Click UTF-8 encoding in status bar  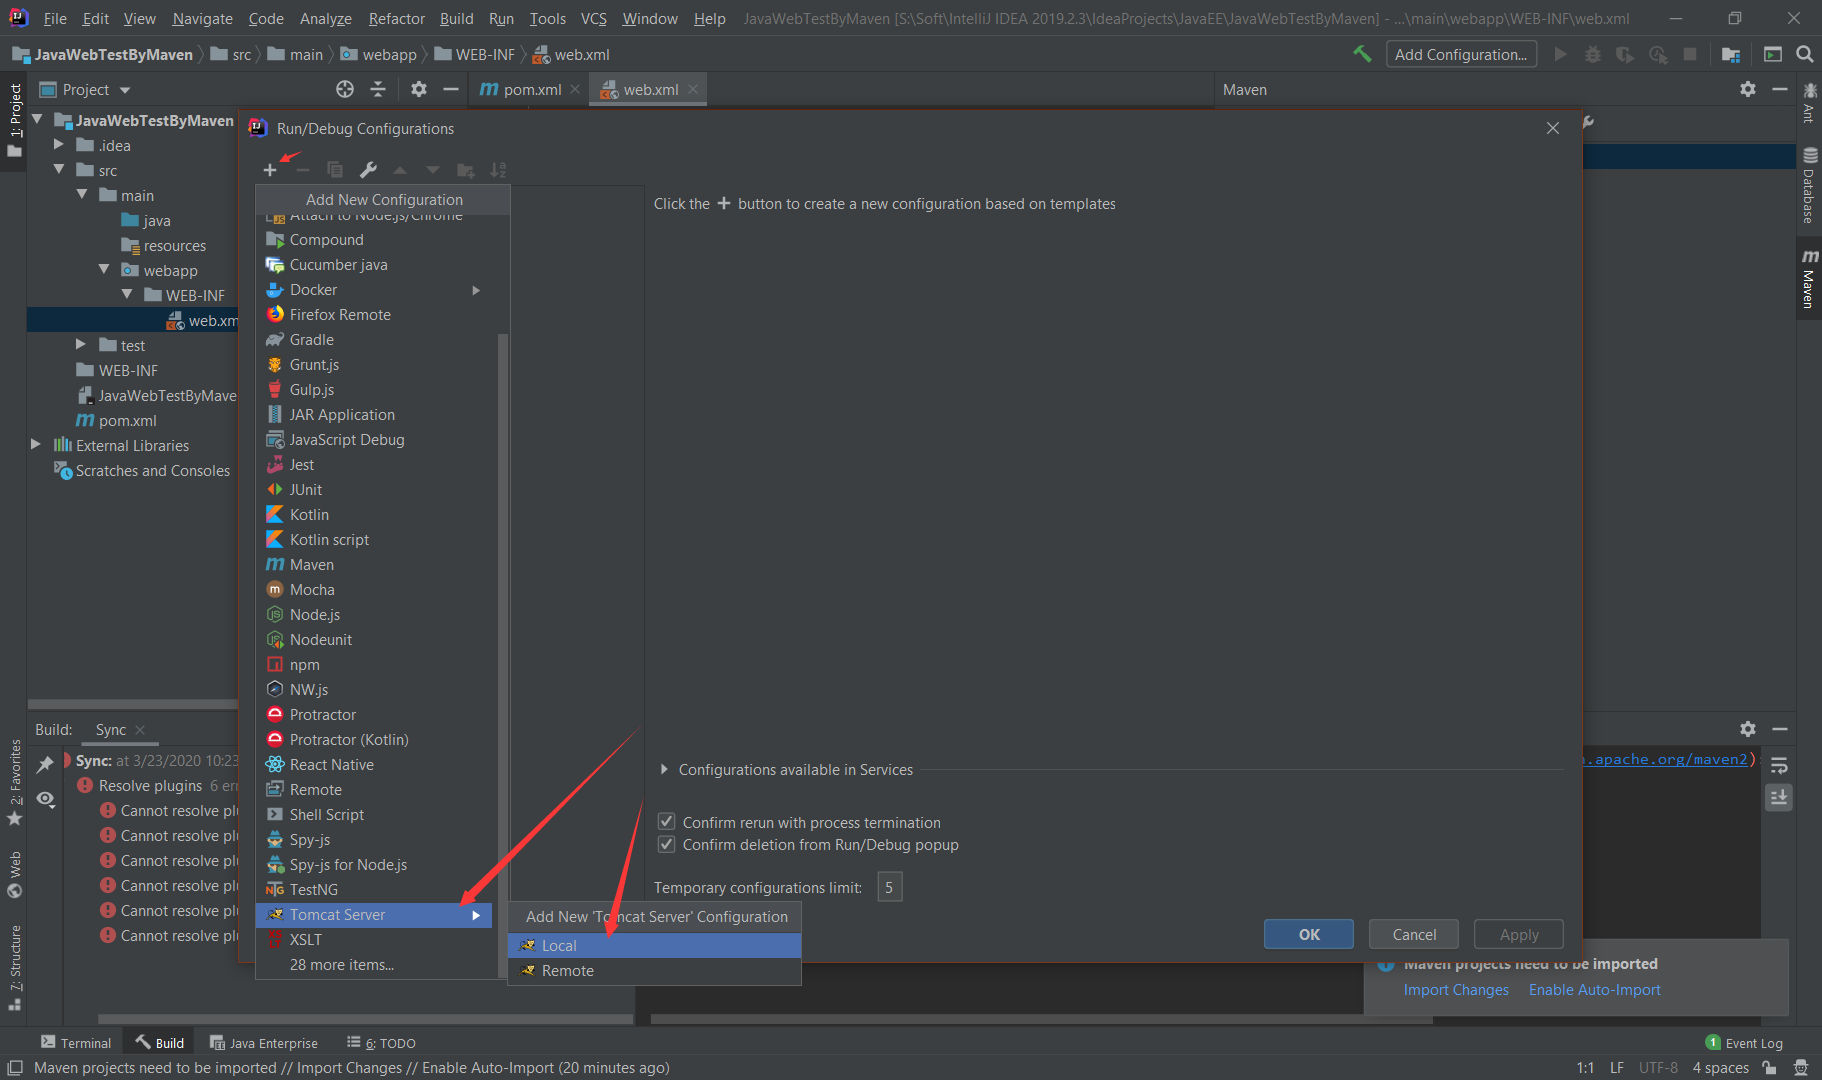pyautogui.click(x=1657, y=1067)
